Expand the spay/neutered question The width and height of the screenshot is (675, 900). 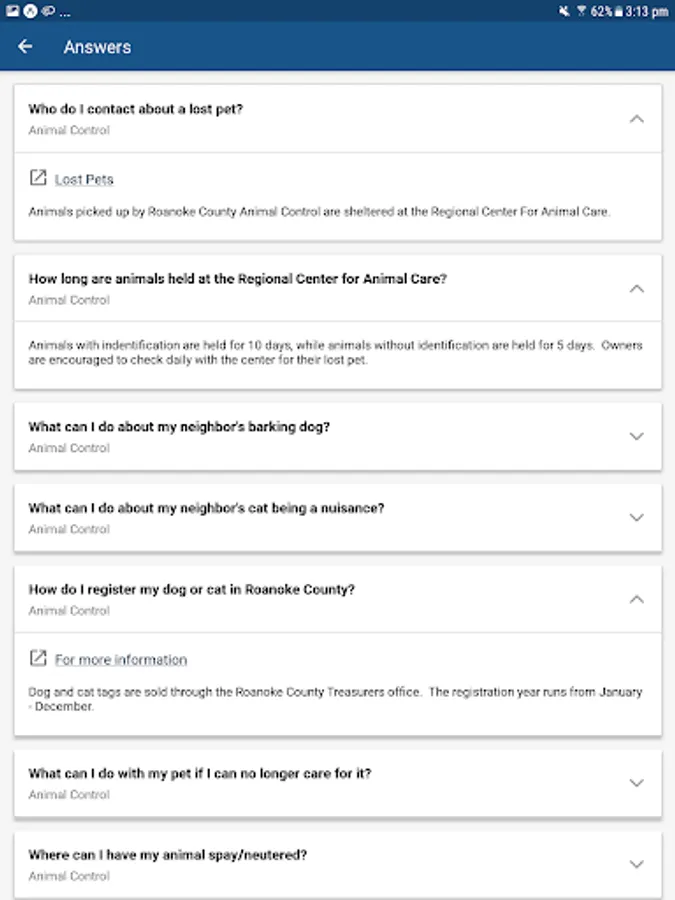pos(636,864)
